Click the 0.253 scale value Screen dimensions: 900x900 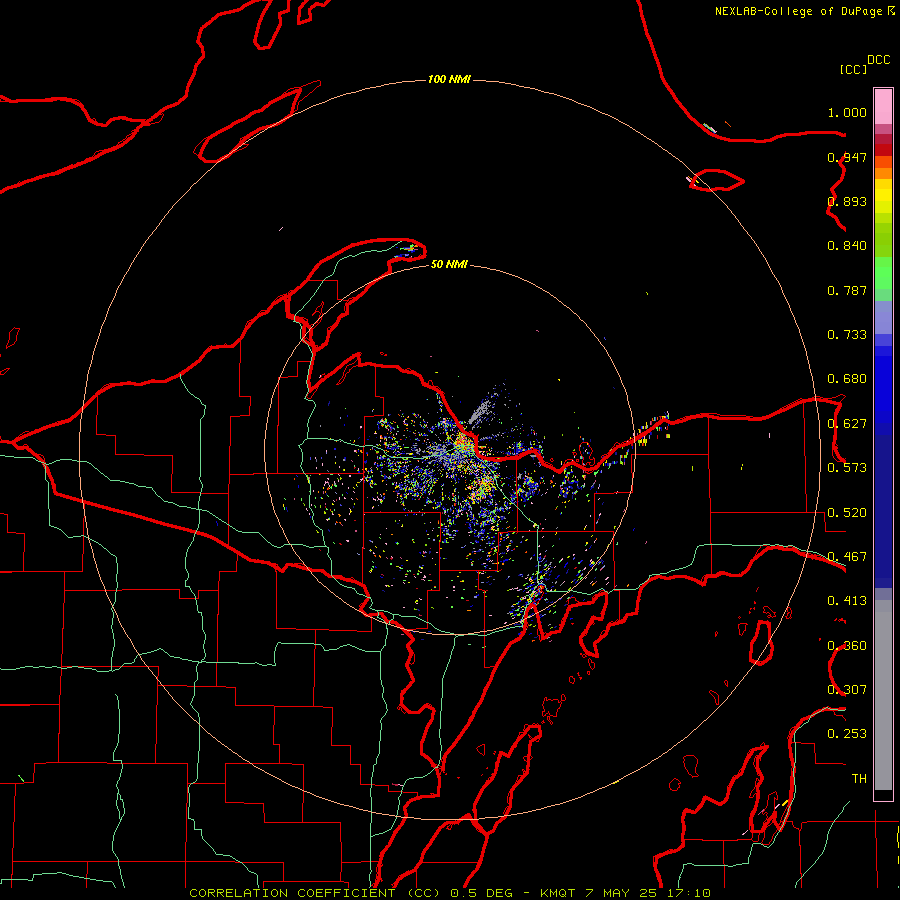pyautogui.click(x=847, y=734)
